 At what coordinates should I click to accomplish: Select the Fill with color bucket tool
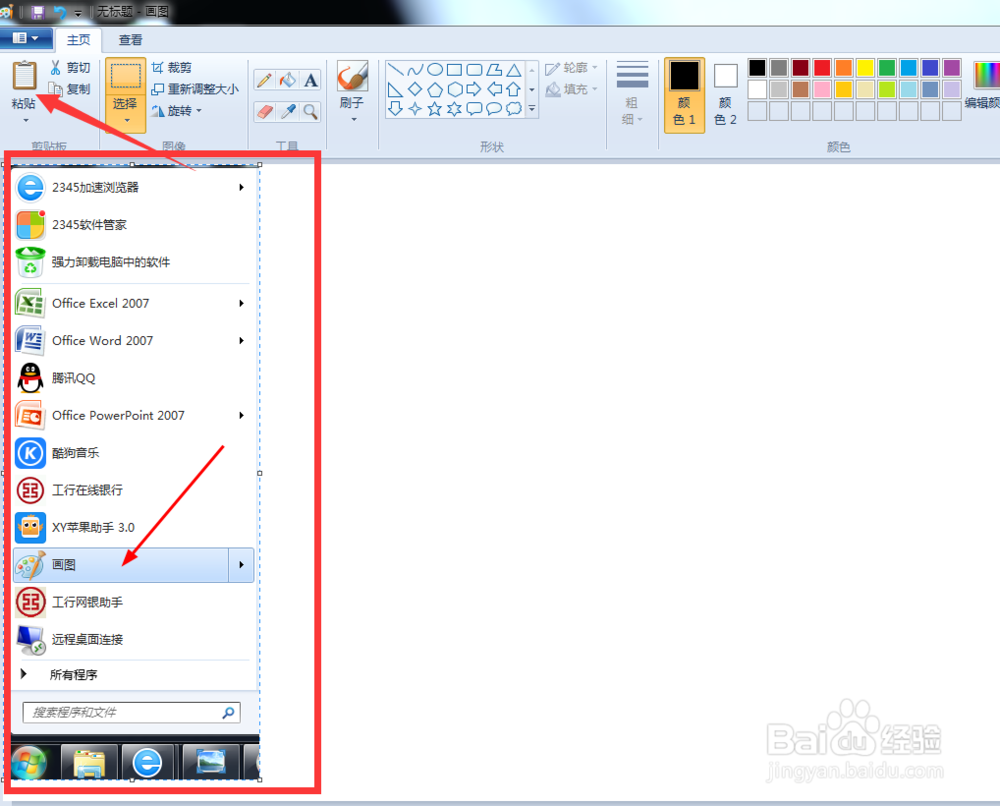288,80
